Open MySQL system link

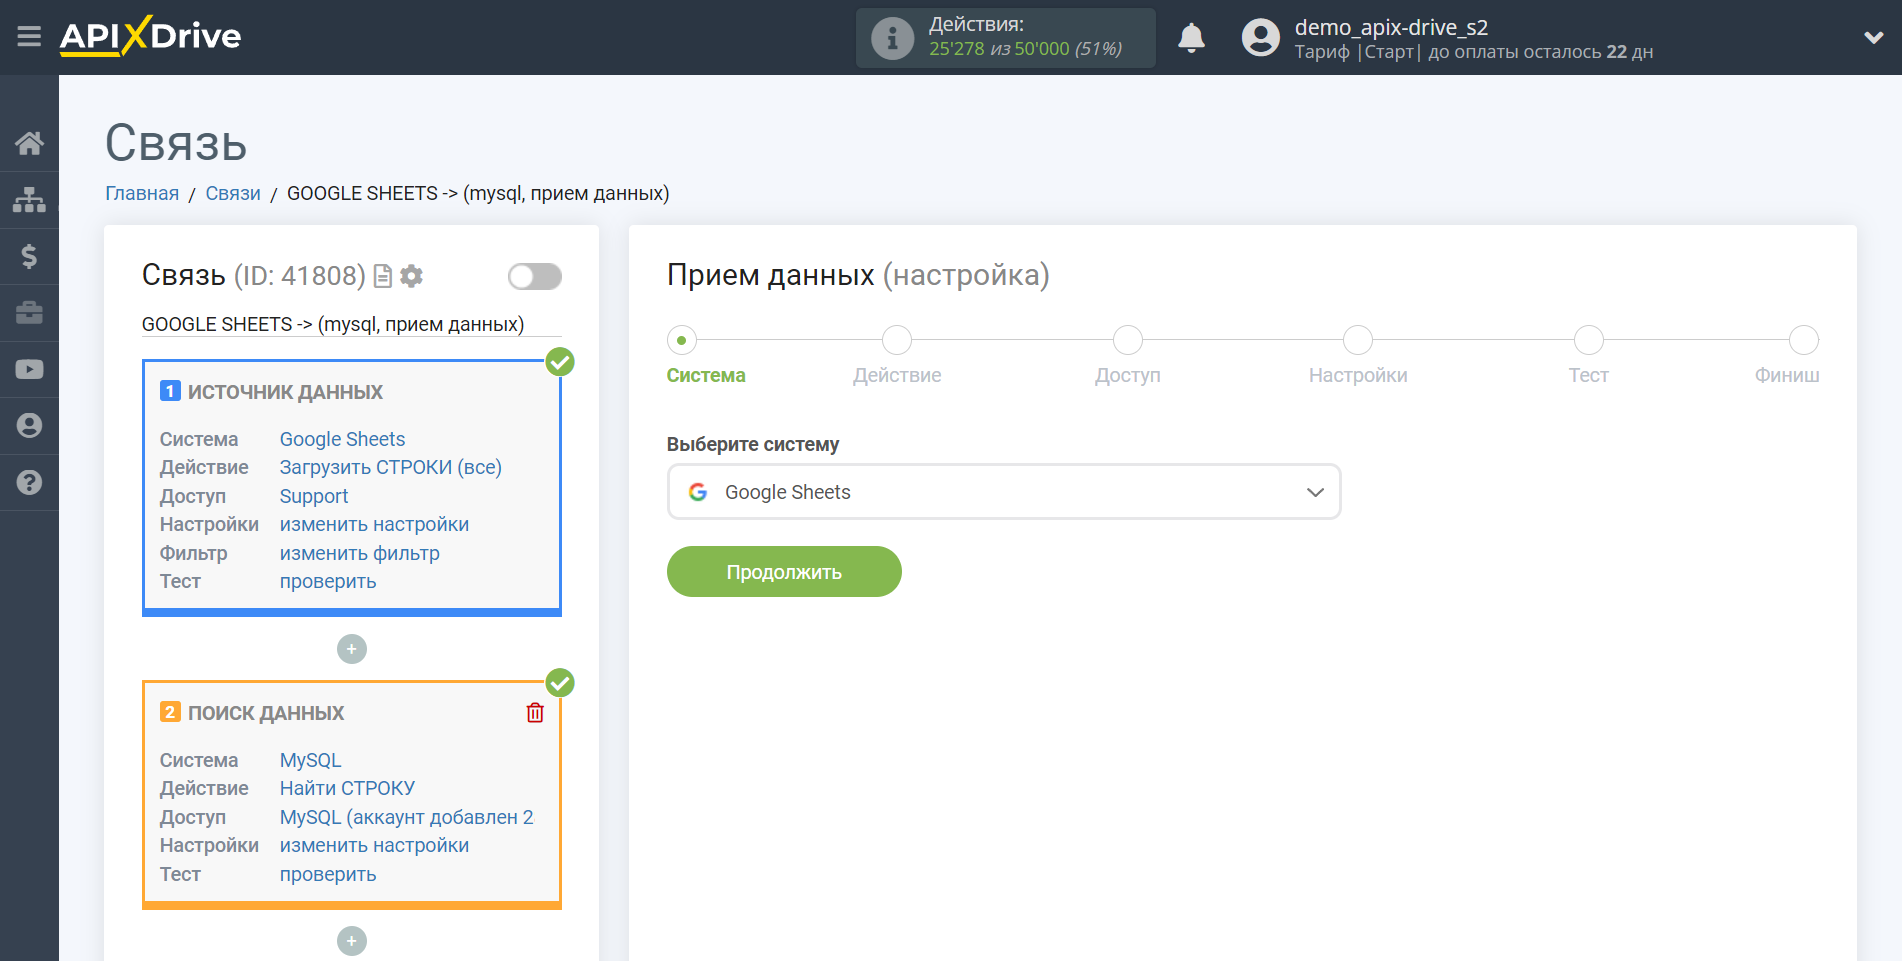click(310, 760)
